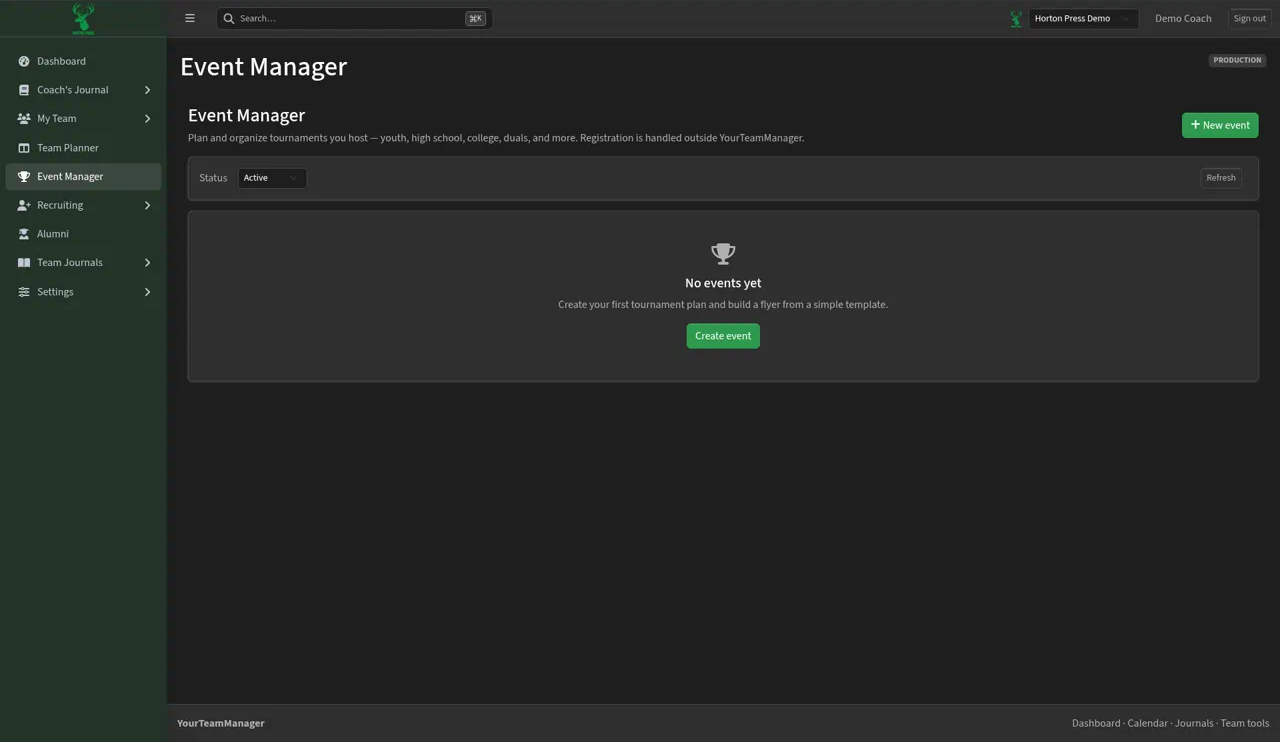Open Dashboard from the sidebar
This screenshot has height=742, width=1280.
pos(83,61)
